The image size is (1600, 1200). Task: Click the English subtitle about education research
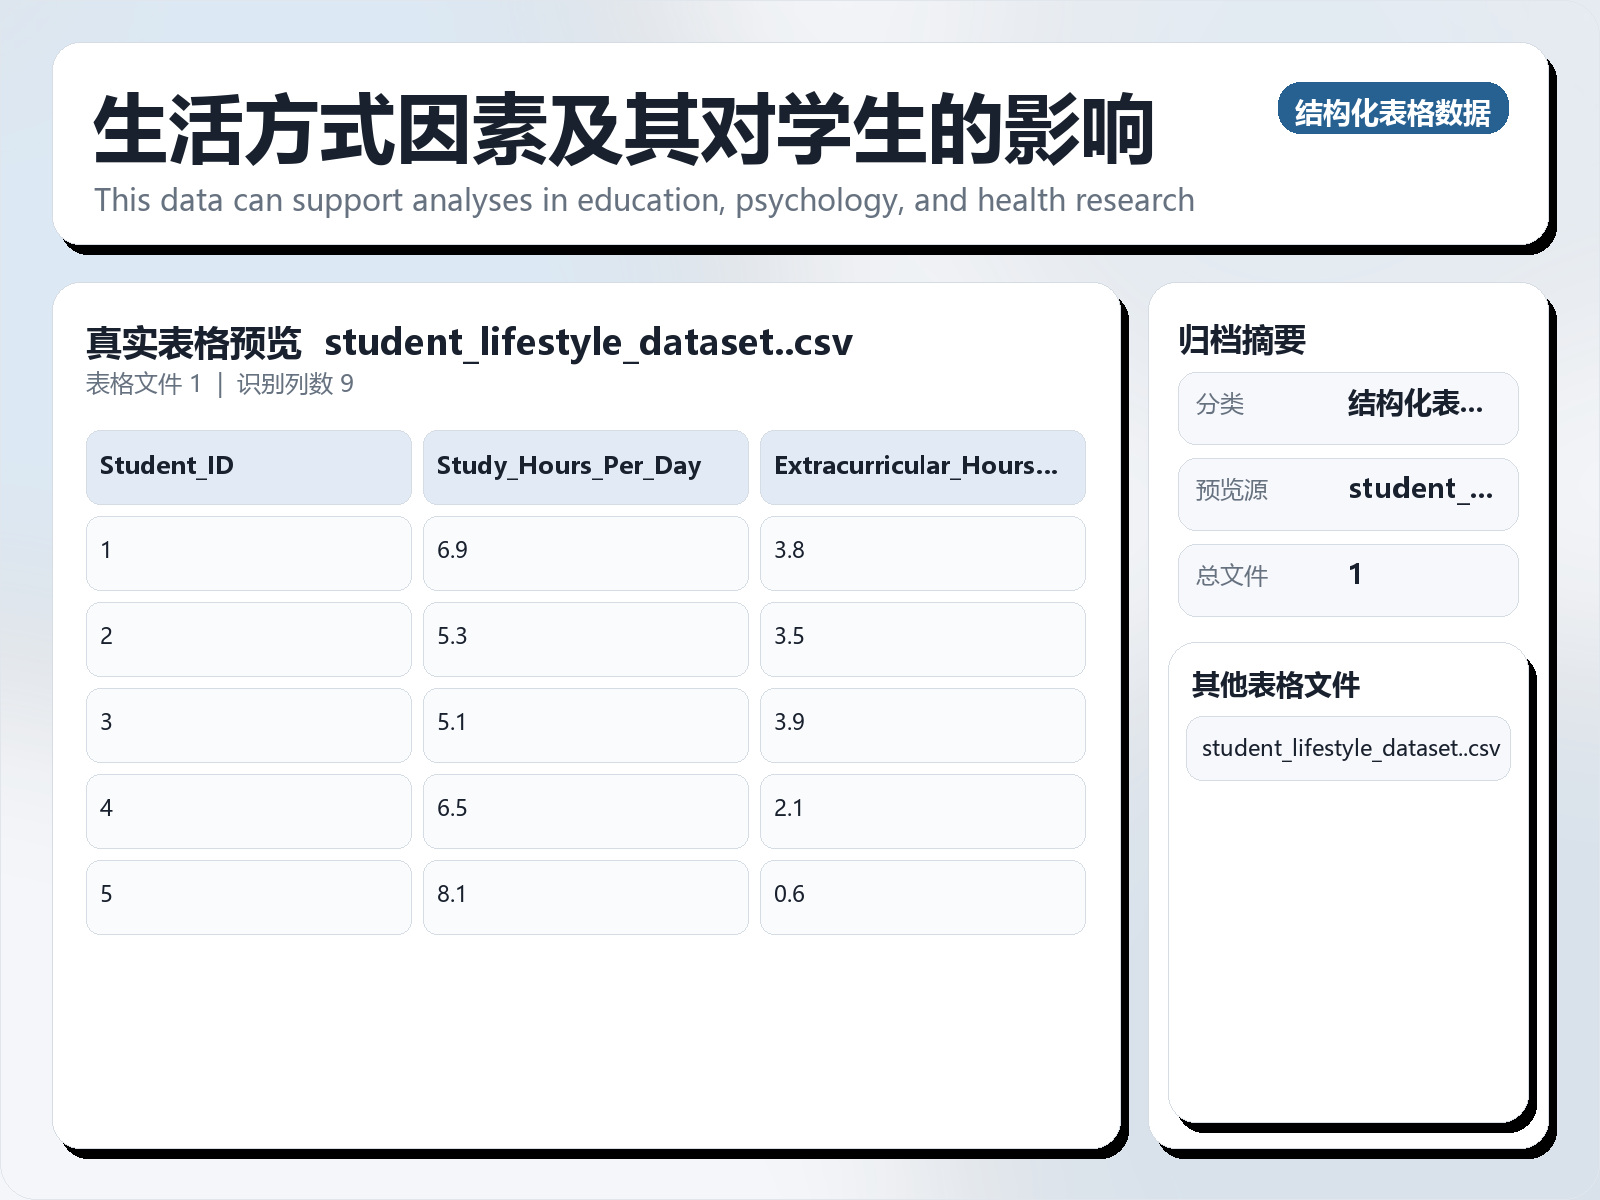[x=644, y=200]
